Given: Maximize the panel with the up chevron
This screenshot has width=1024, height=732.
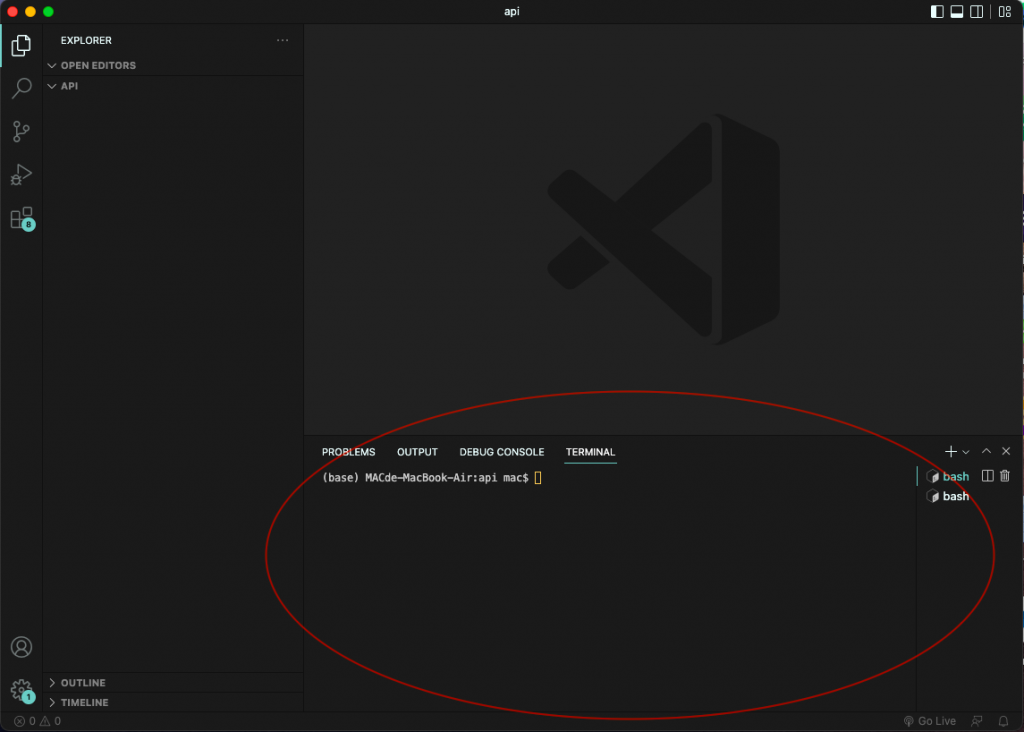Looking at the screenshot, I should tap(986, 451).
